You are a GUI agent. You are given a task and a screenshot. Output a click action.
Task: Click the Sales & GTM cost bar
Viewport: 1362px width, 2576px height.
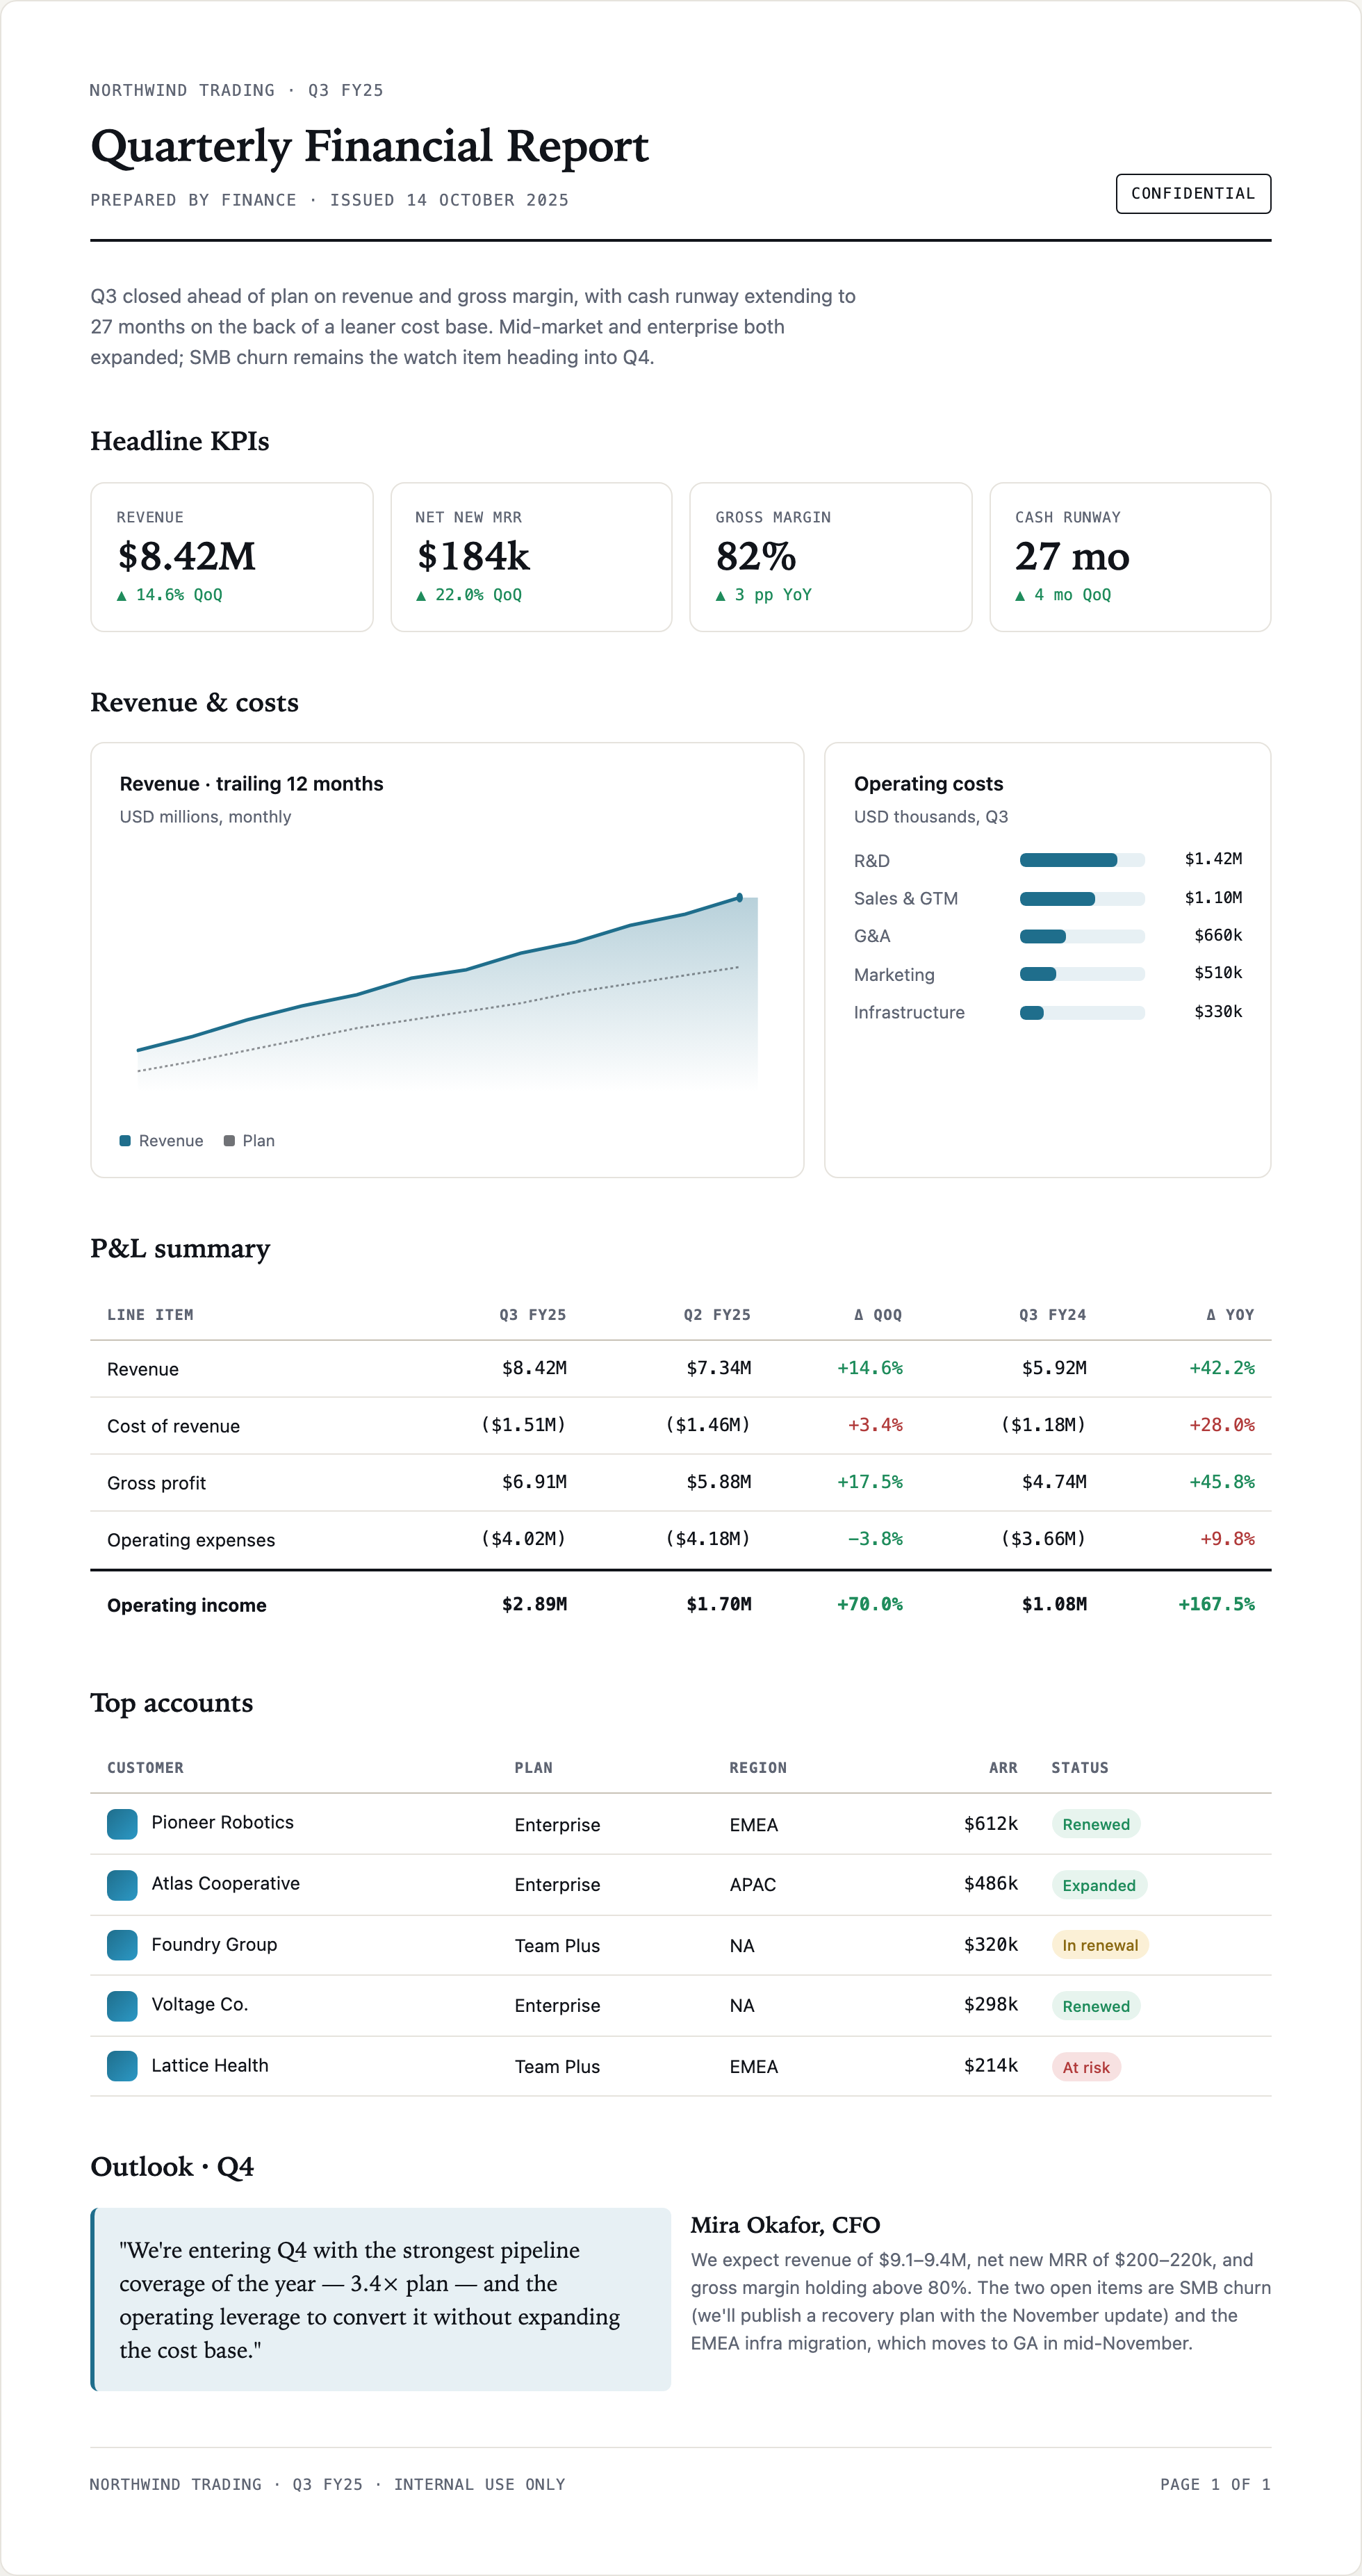tap(1082, 898)
